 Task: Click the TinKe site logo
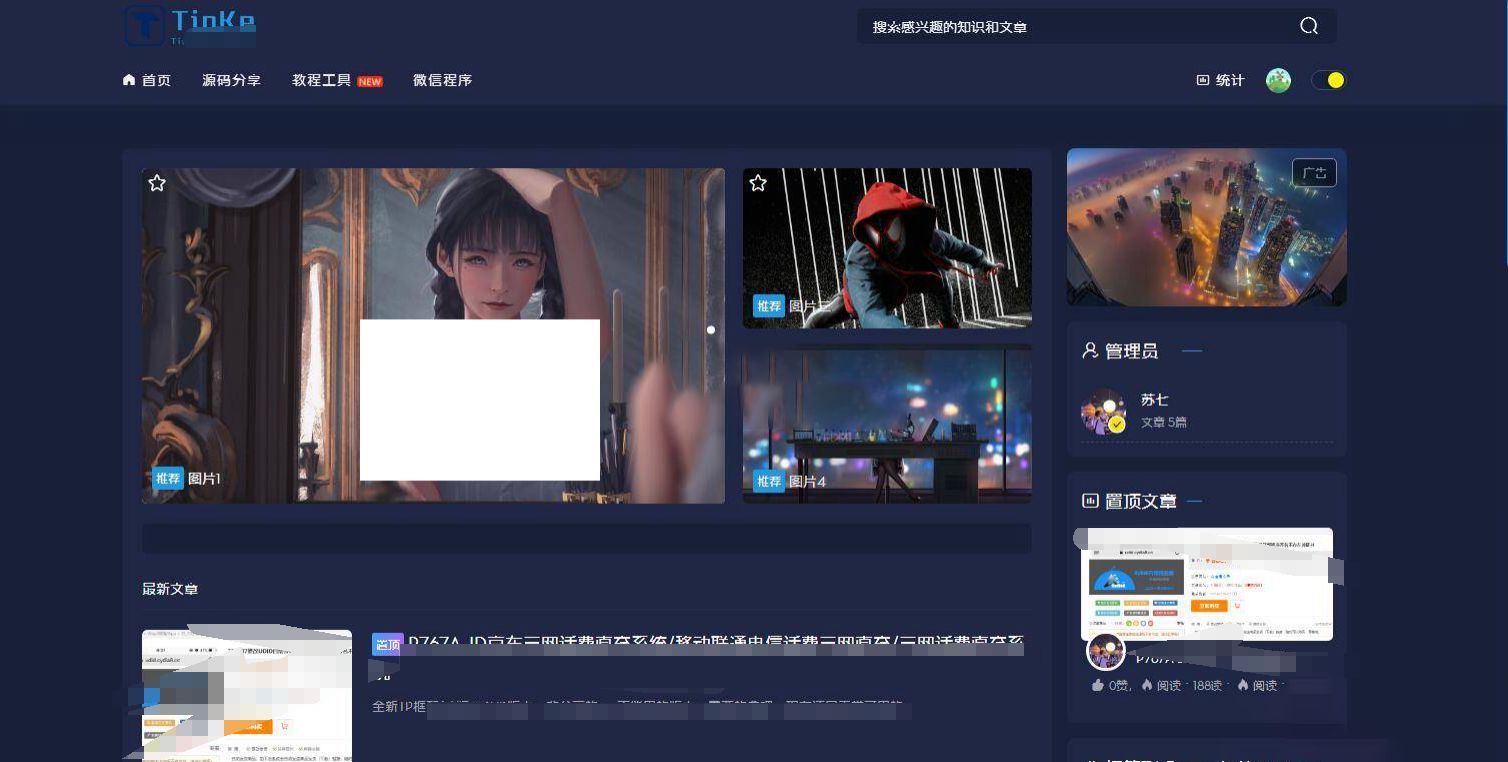pos(188,26)
